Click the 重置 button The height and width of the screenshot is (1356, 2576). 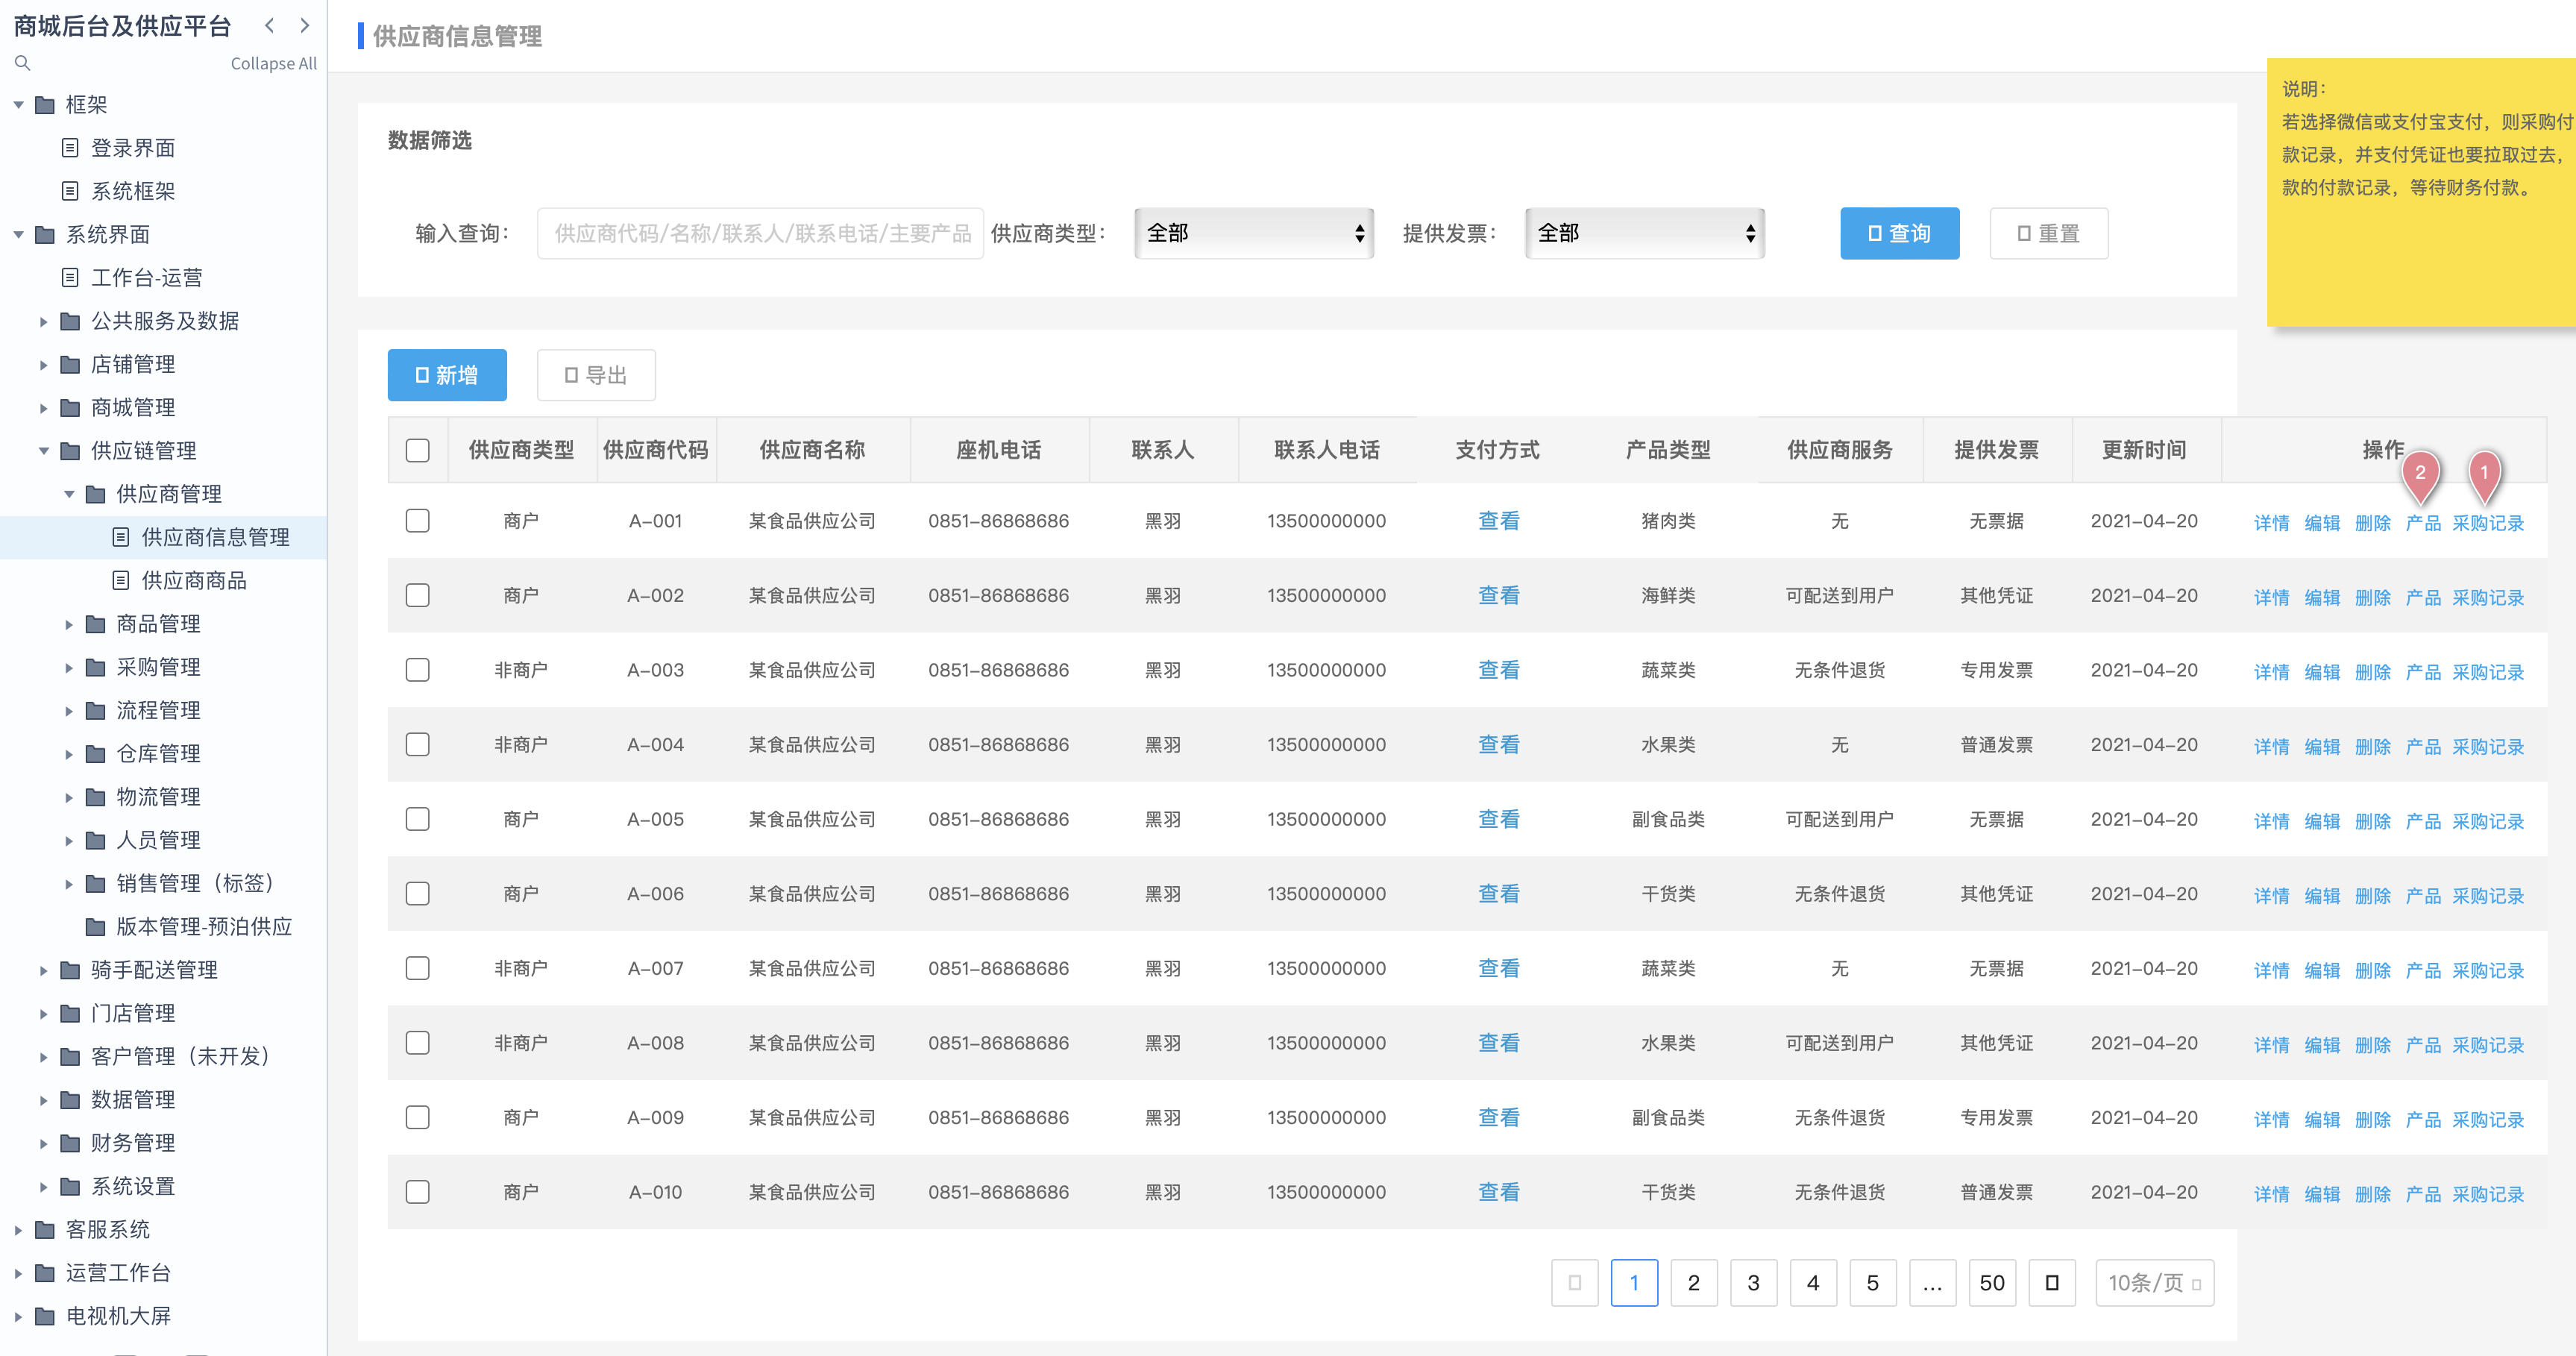[x=2049, y=233]
